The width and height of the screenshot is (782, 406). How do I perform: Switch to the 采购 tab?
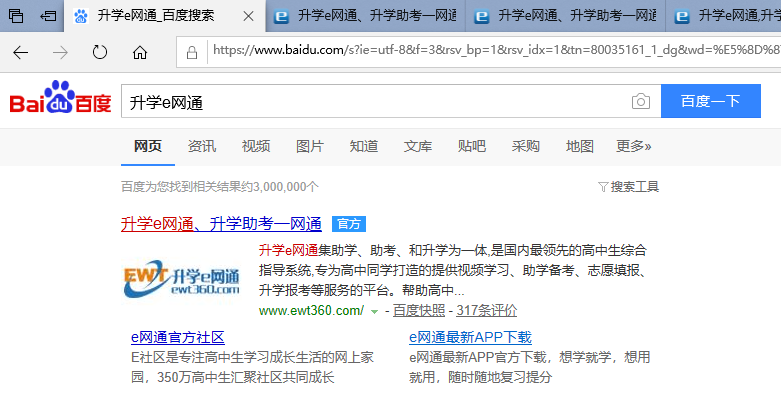[526, 146]
